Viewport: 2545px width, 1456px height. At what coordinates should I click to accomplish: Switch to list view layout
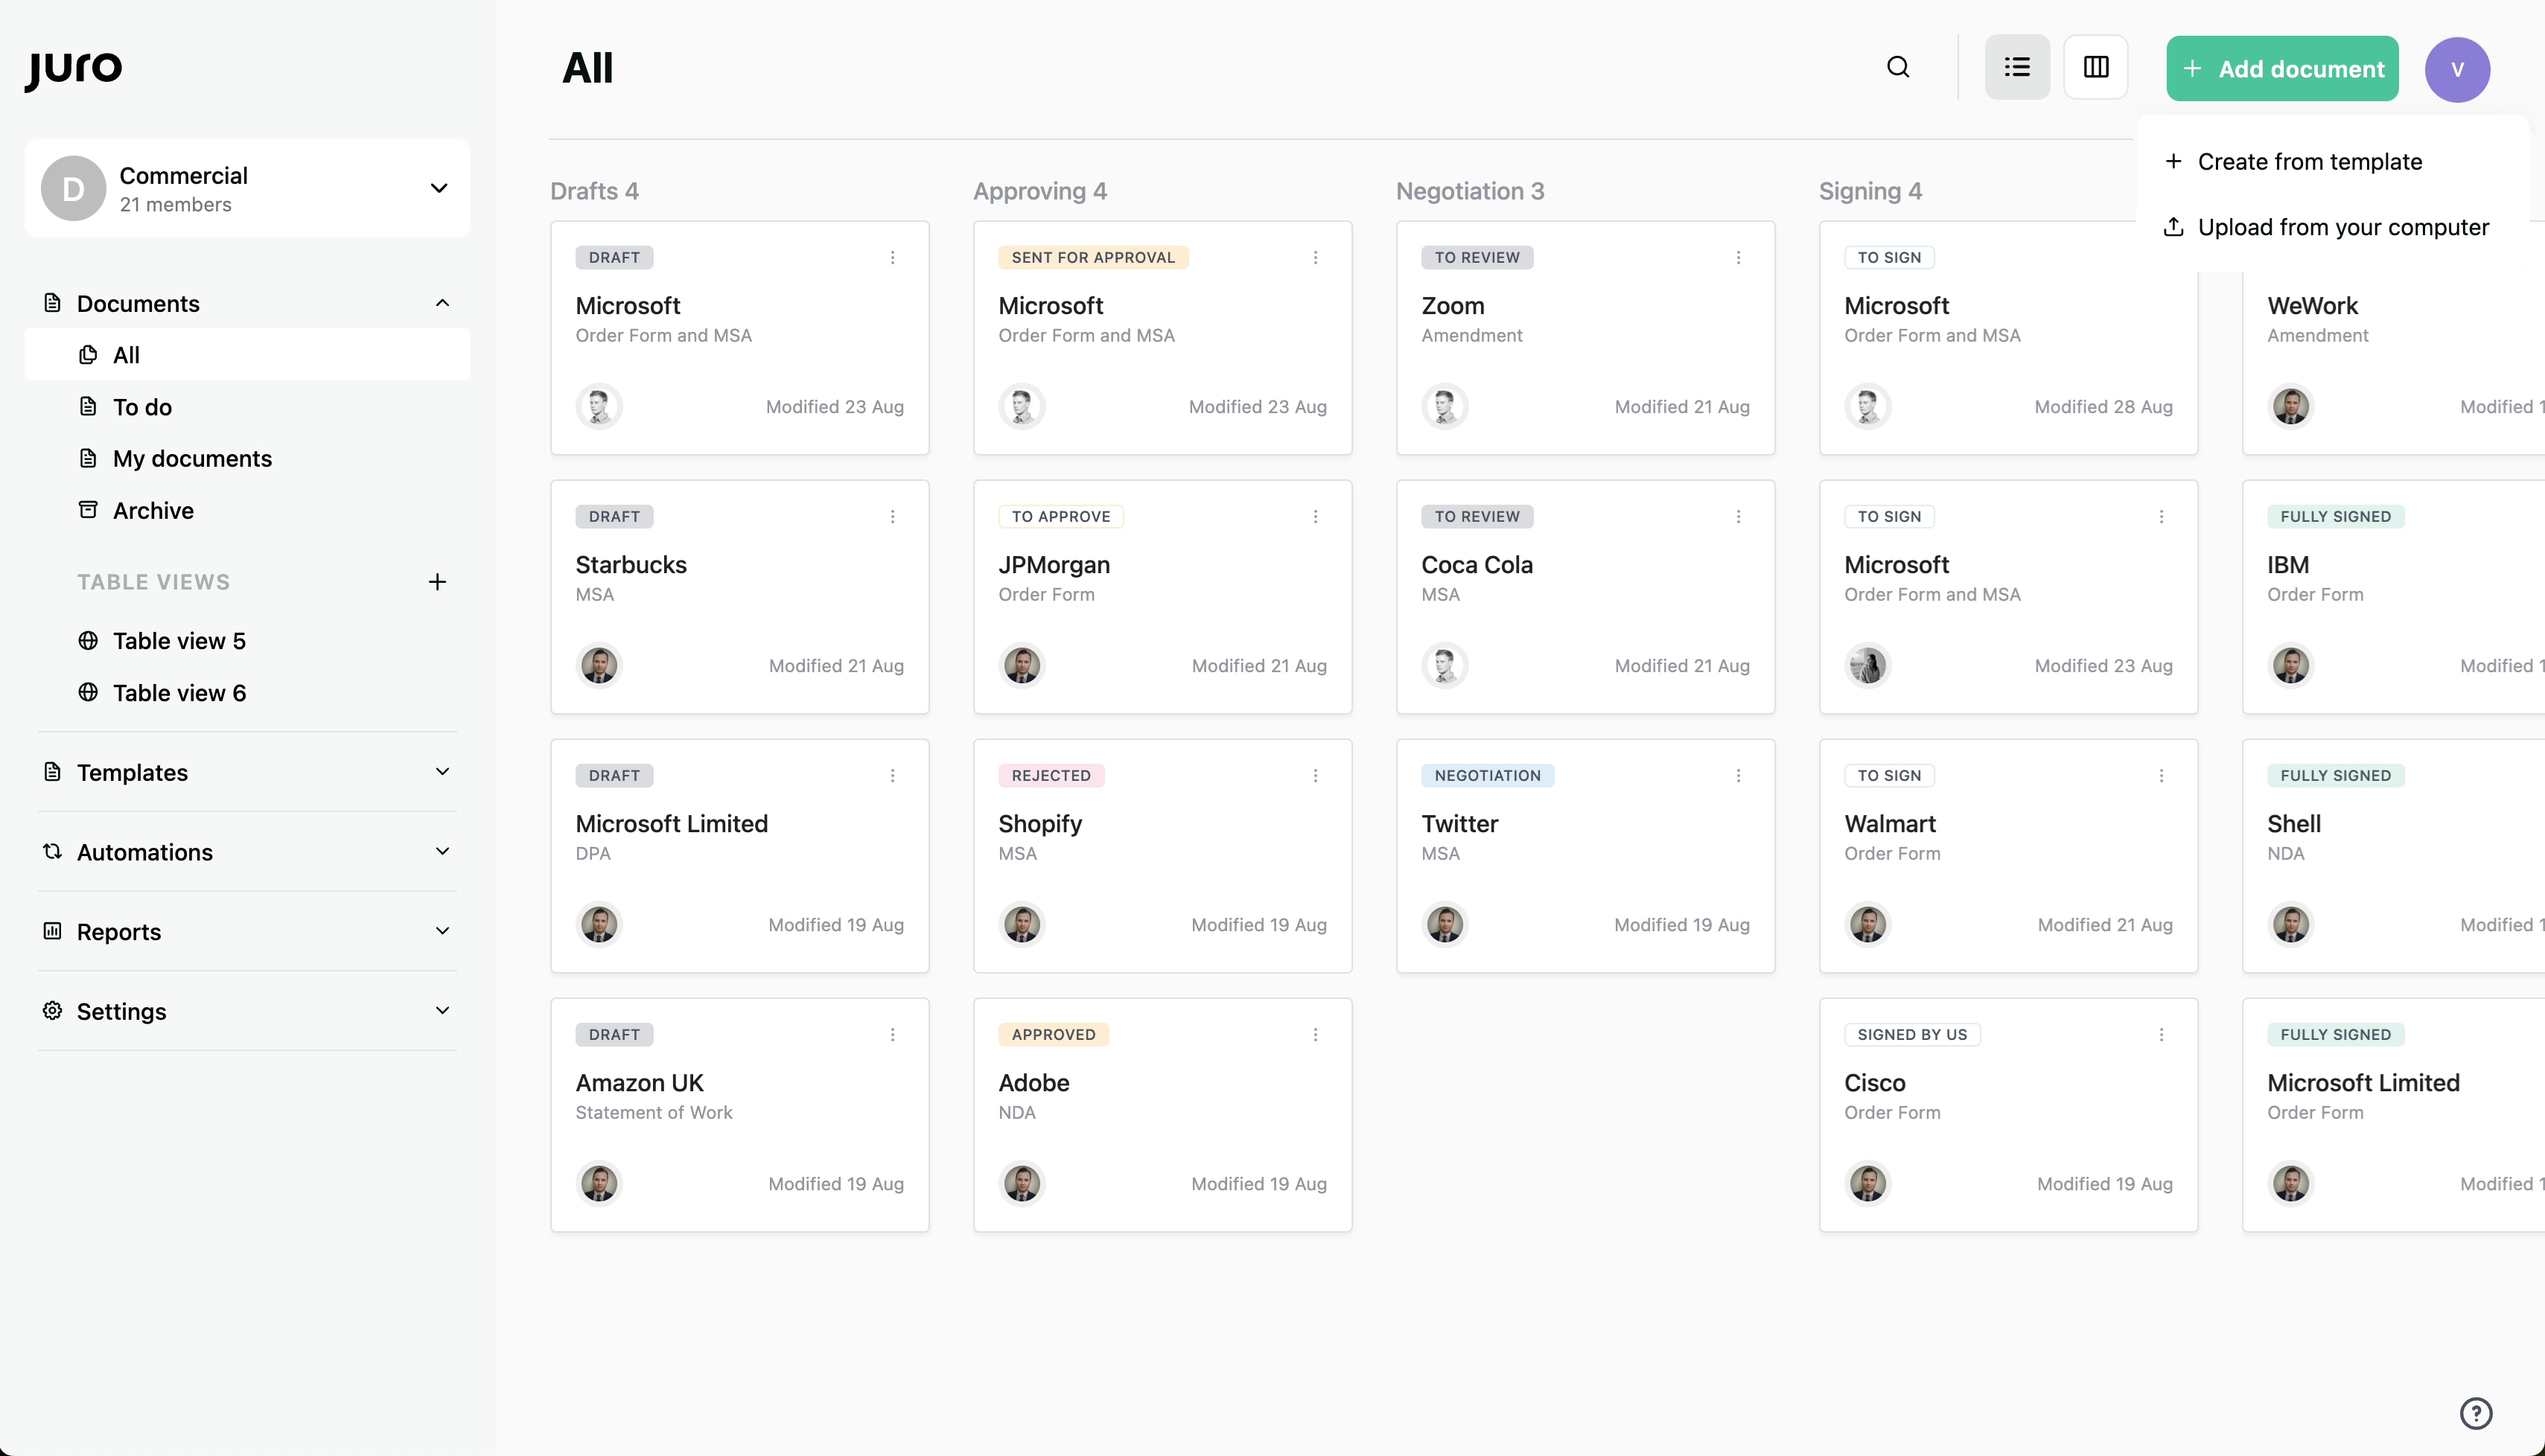2016,68
